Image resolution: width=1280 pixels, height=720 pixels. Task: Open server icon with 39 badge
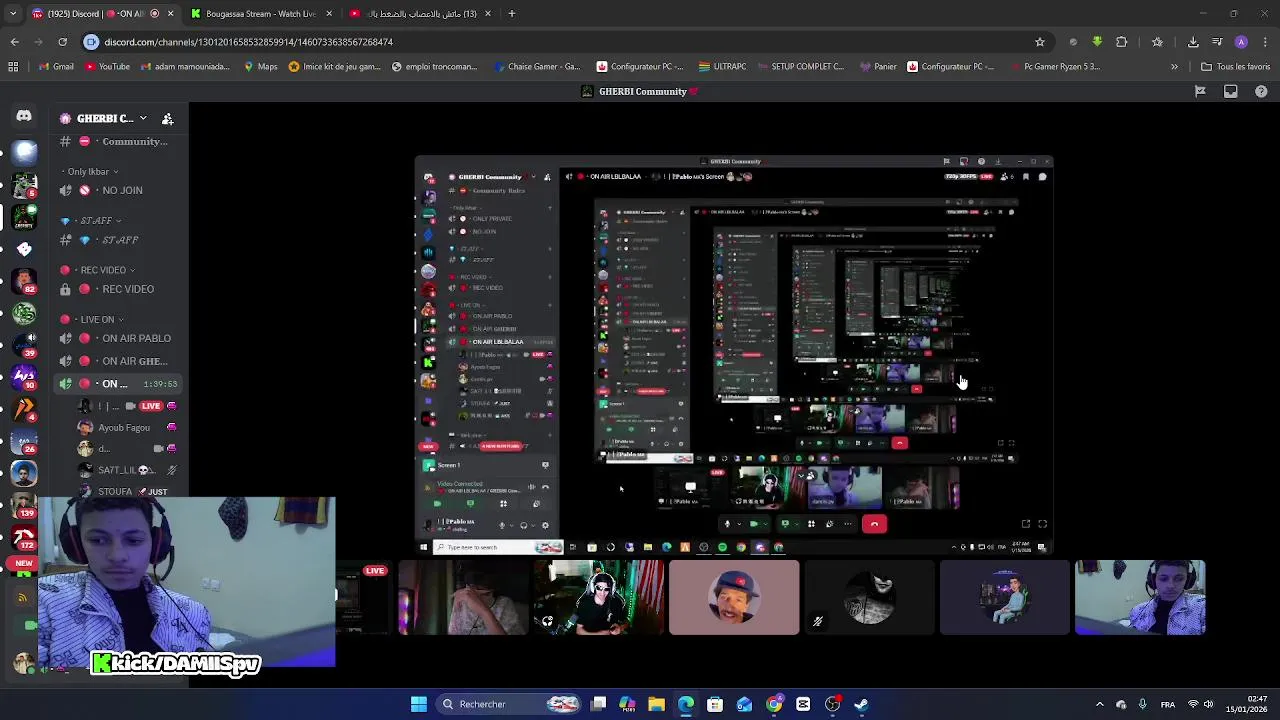pos(24,345)
